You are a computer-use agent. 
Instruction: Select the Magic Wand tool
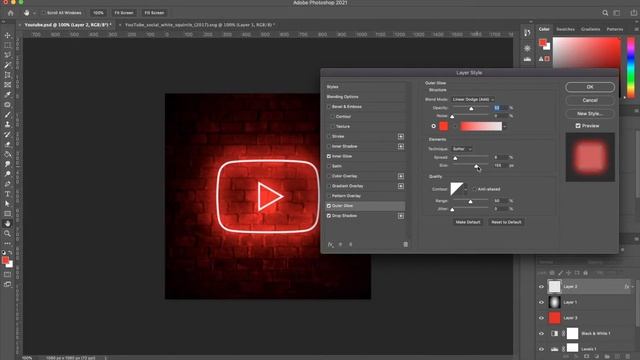[x=7, y=65]
